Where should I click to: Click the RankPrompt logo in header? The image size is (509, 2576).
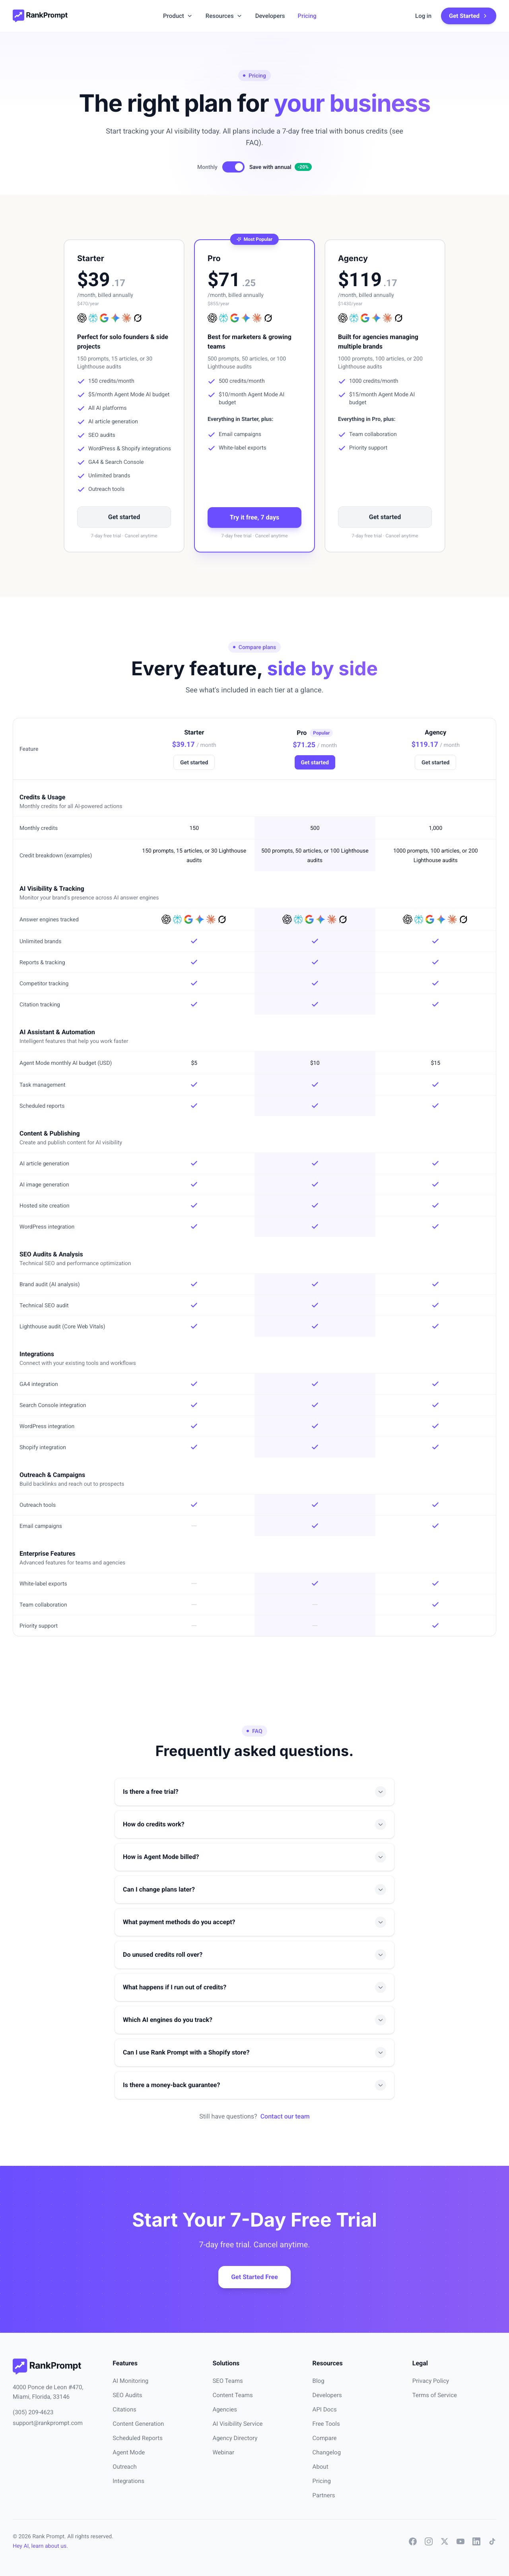pos(40,16)
